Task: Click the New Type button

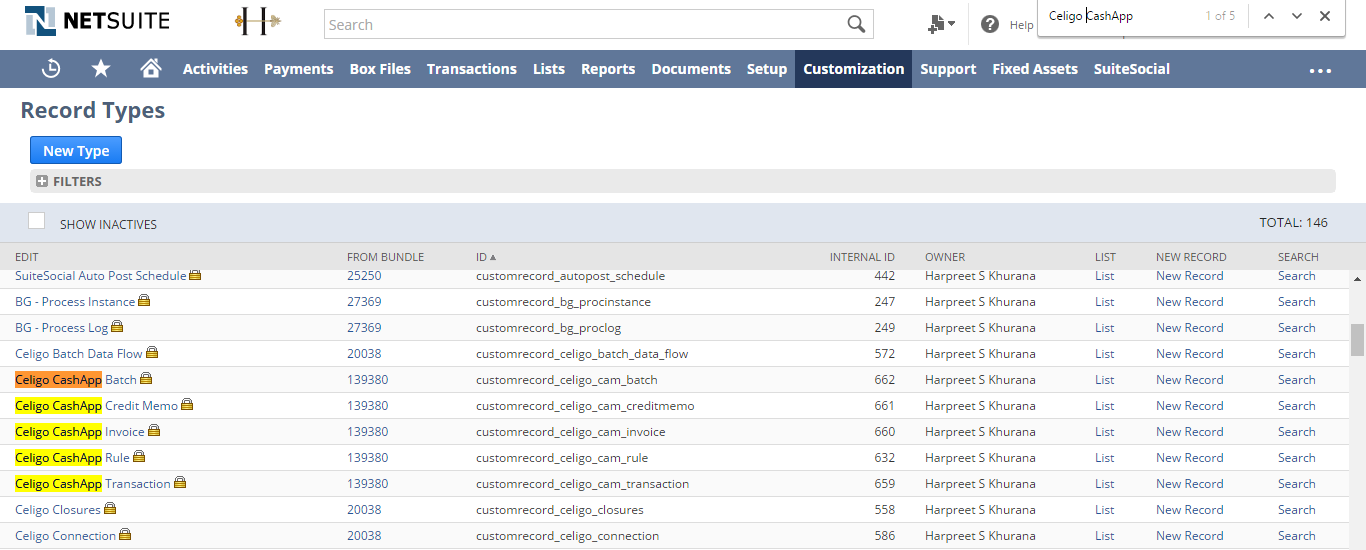Action: click(x=76, y=150)
